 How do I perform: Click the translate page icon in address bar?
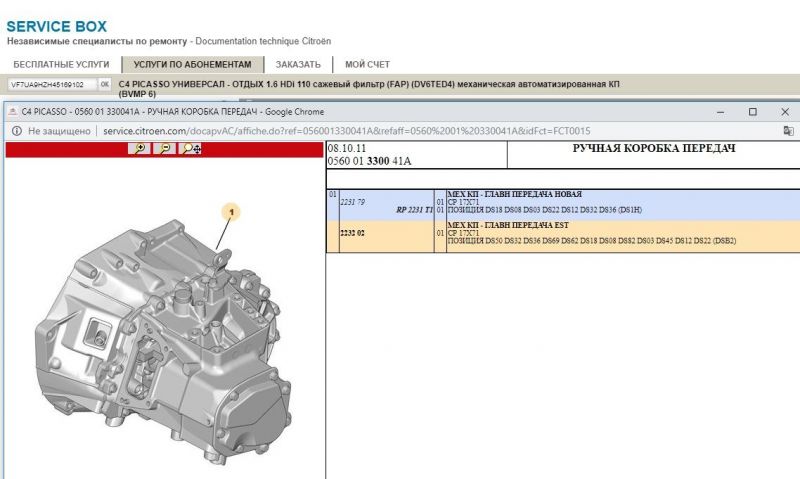click(x=788, y=131)
